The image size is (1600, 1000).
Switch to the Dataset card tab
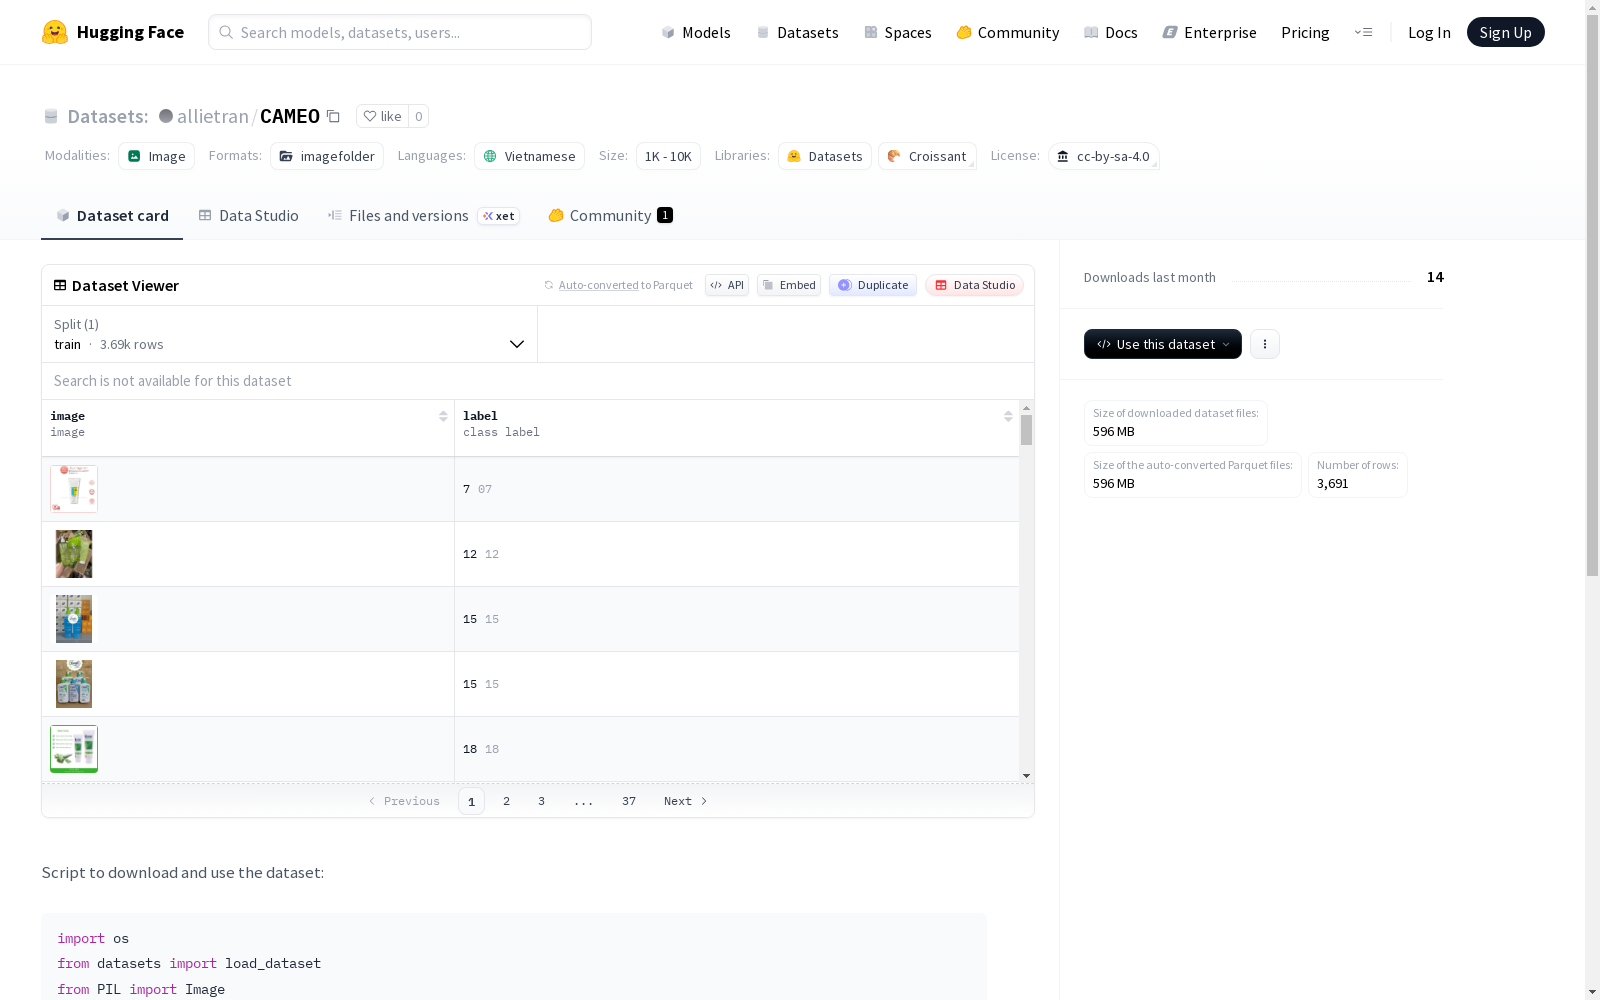tap(112, 215)
